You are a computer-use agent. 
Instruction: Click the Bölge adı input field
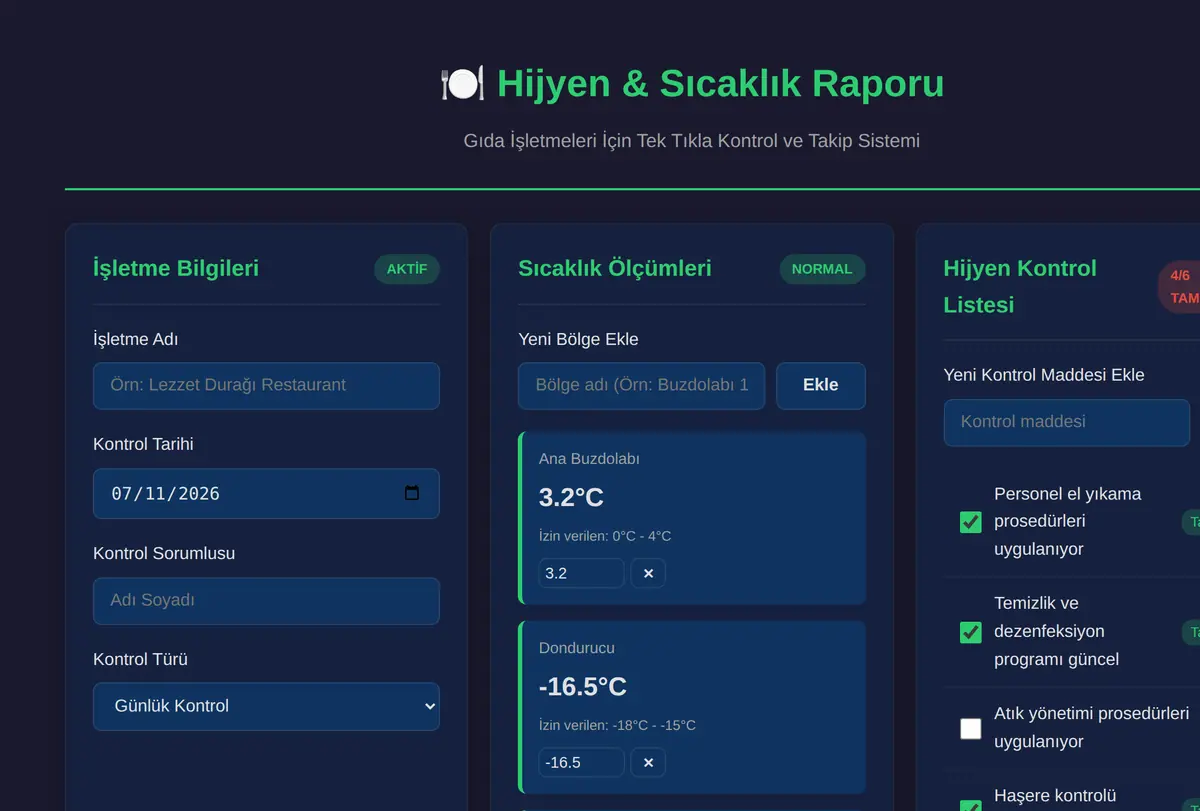coord(642,385)
